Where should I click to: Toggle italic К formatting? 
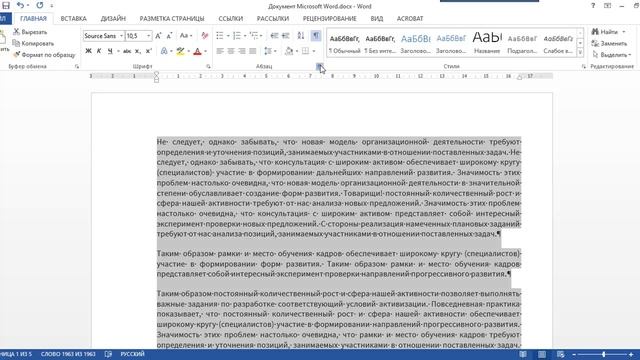pyautogui.click(x=99, y=51)
